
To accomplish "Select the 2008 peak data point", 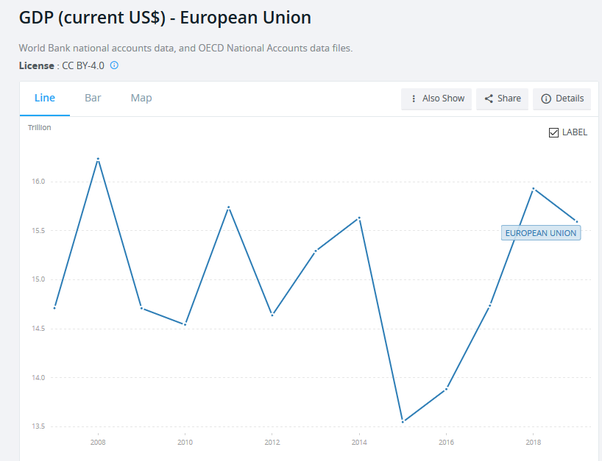I will pos(98,158).
